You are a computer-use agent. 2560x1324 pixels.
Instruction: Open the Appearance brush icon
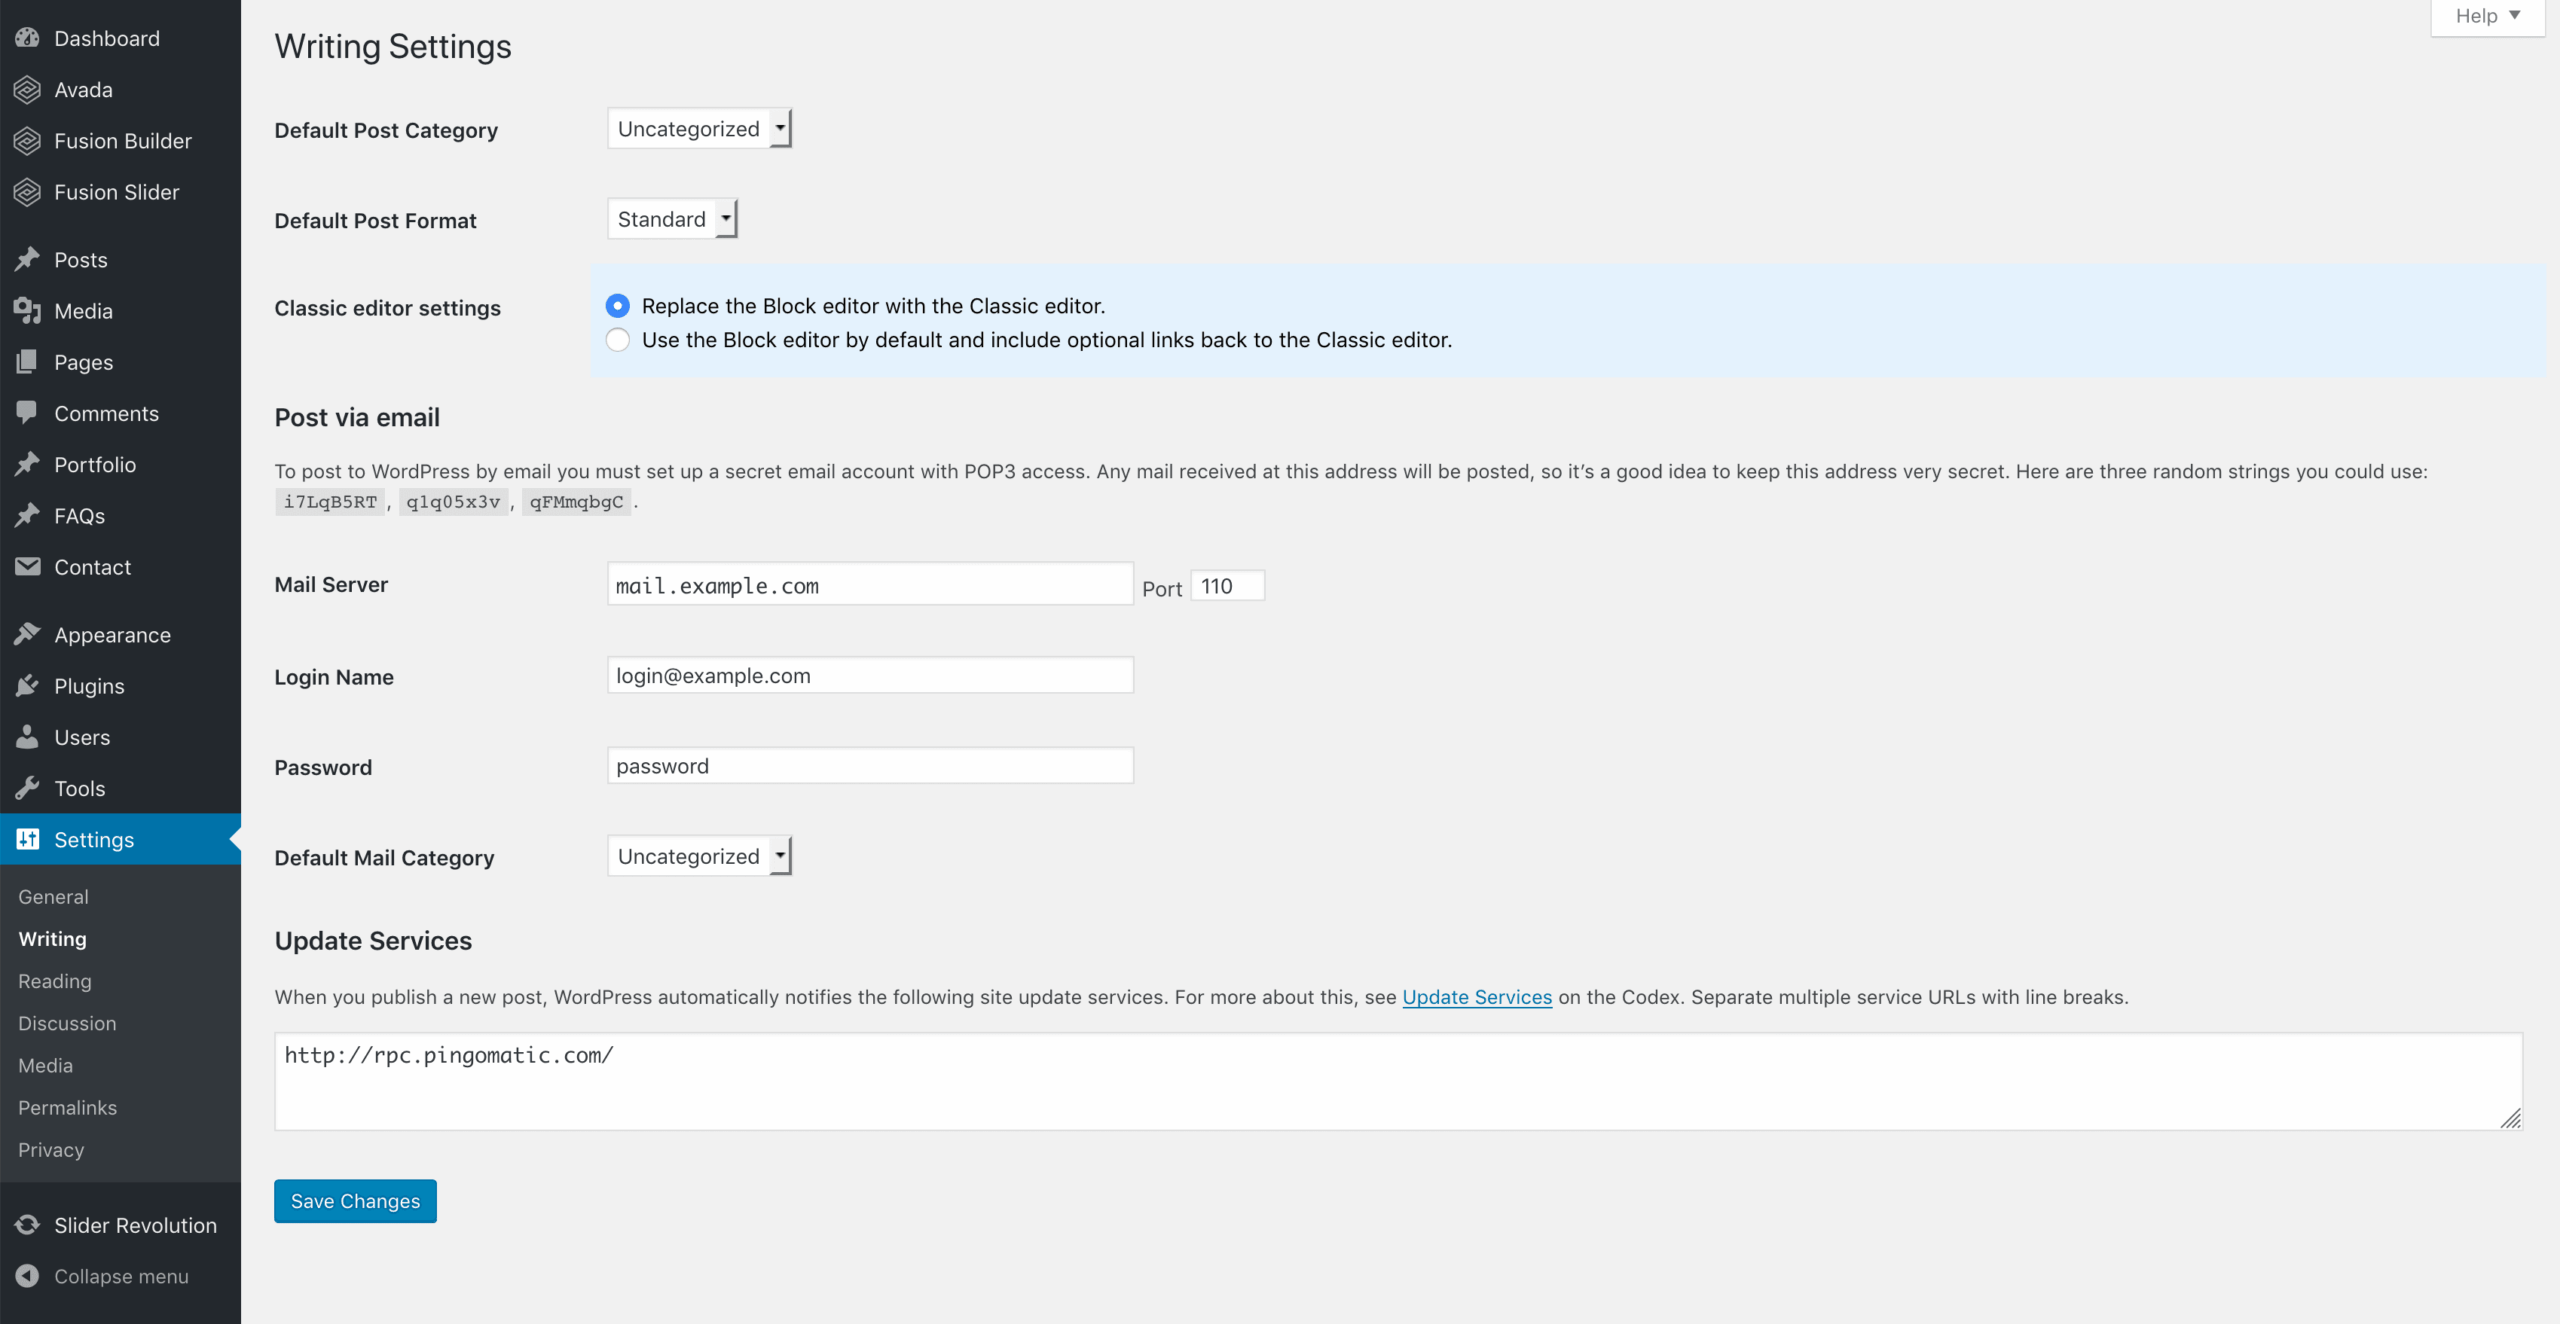[27, 633]
